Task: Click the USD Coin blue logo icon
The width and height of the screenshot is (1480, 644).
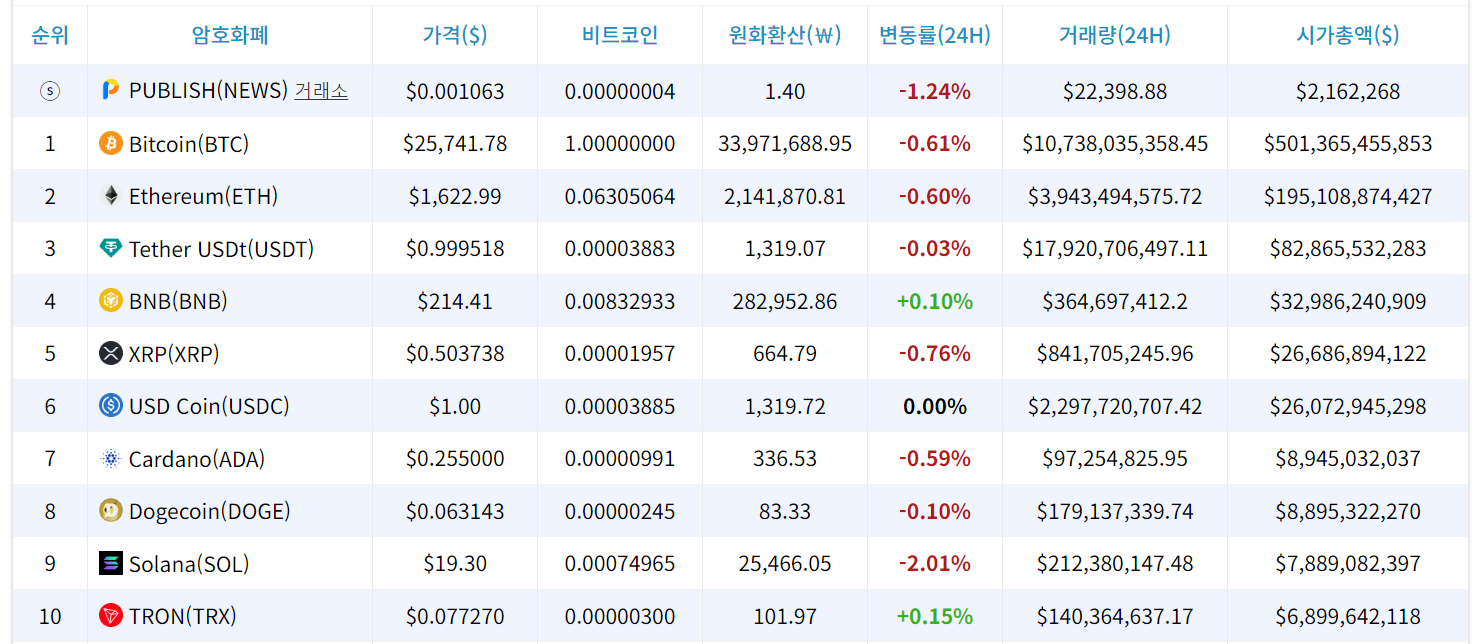Action: 111,406
